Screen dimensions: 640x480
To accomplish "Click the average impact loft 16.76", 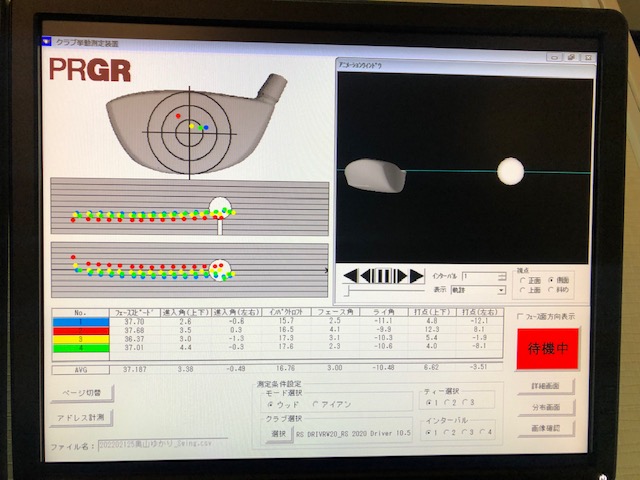I will pyautogui.click(x=285, y=368).
